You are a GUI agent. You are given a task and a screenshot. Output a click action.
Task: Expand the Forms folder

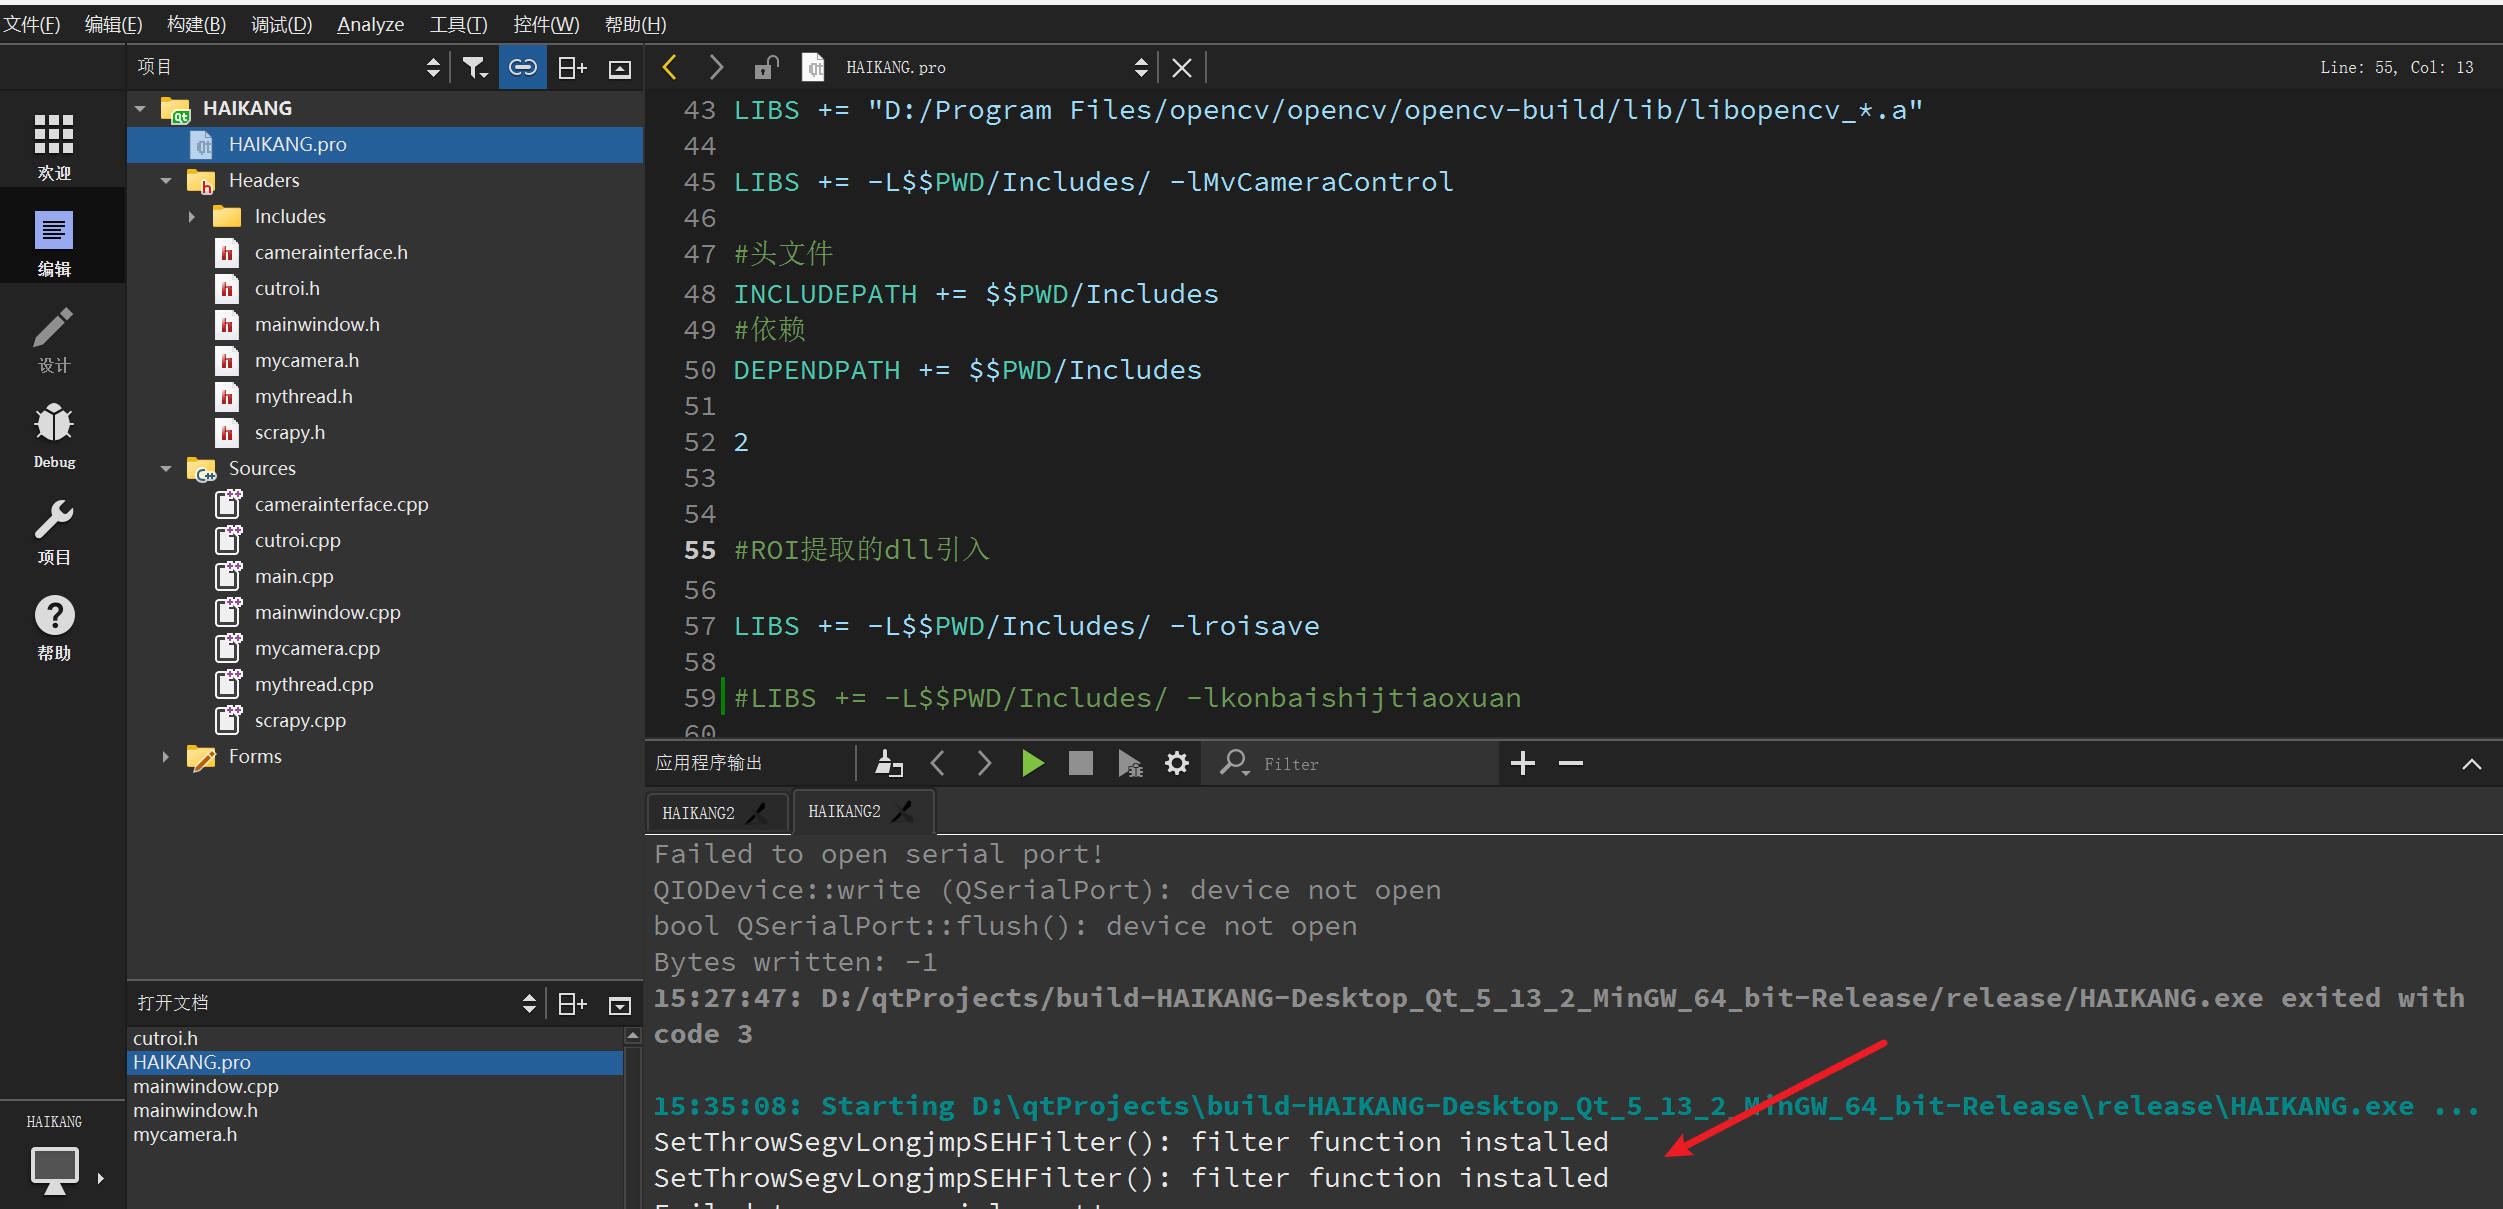[165, 757]
